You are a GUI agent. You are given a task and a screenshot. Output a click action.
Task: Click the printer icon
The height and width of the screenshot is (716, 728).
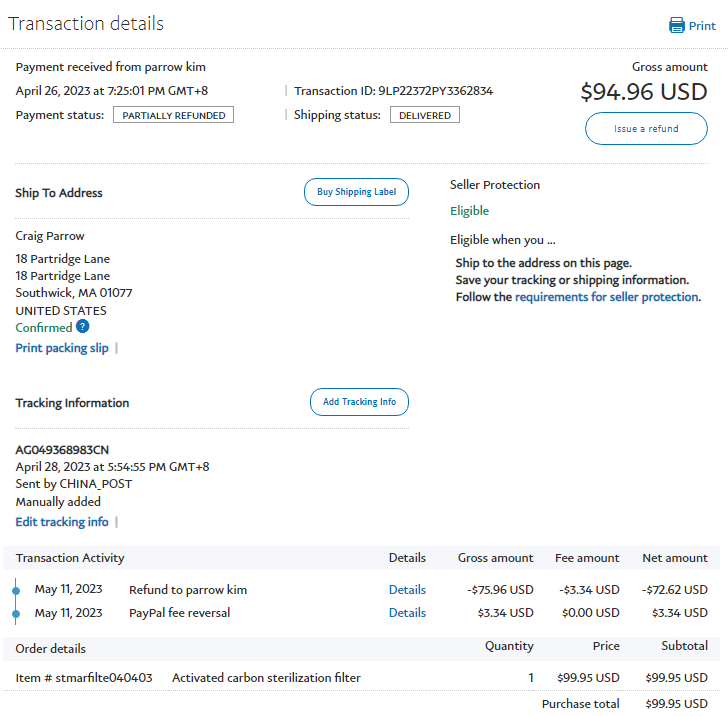677,26
